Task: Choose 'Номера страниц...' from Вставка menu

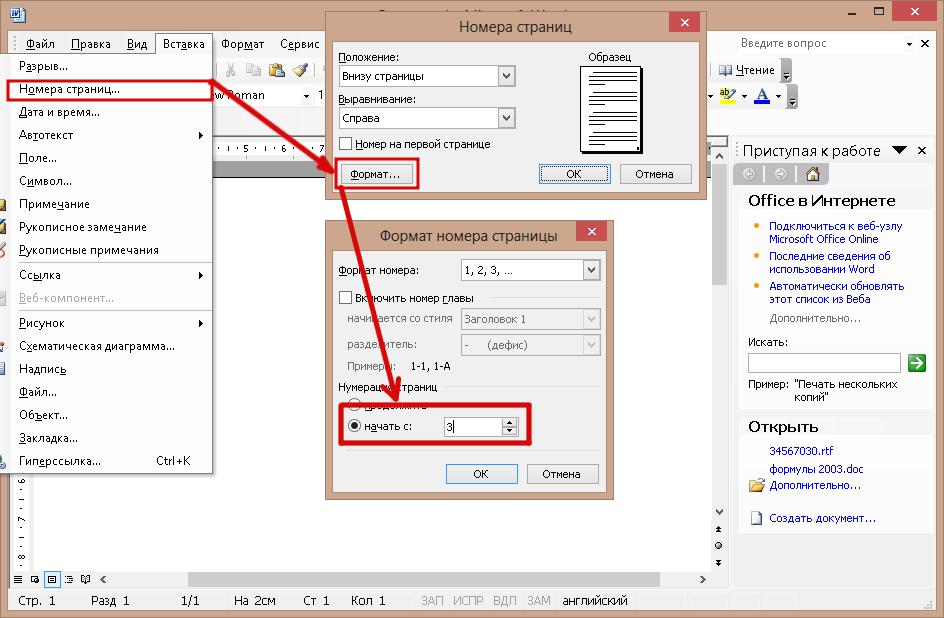Action: pos(109,89)
